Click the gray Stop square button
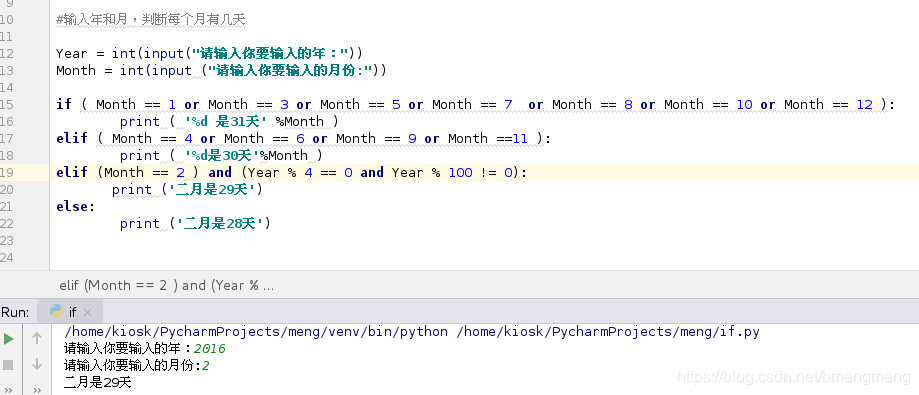This screenshot has height=395, width=919. [8, 365]
